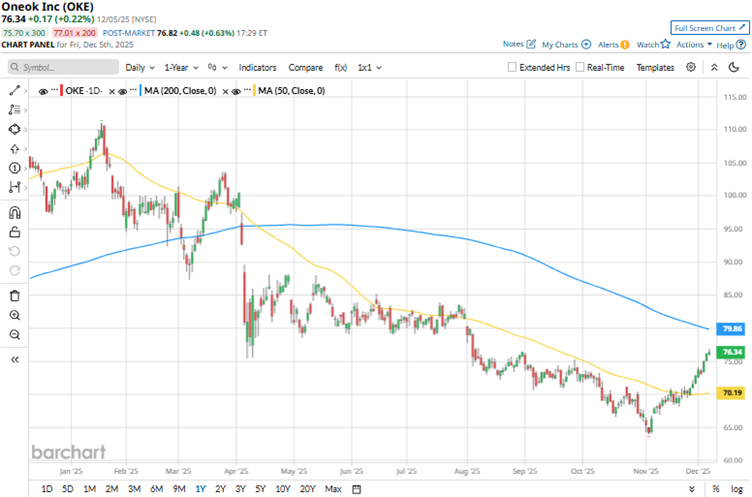Zoom in on the chart
This screenshot has width=752, height=497.
tap(14, 315)
